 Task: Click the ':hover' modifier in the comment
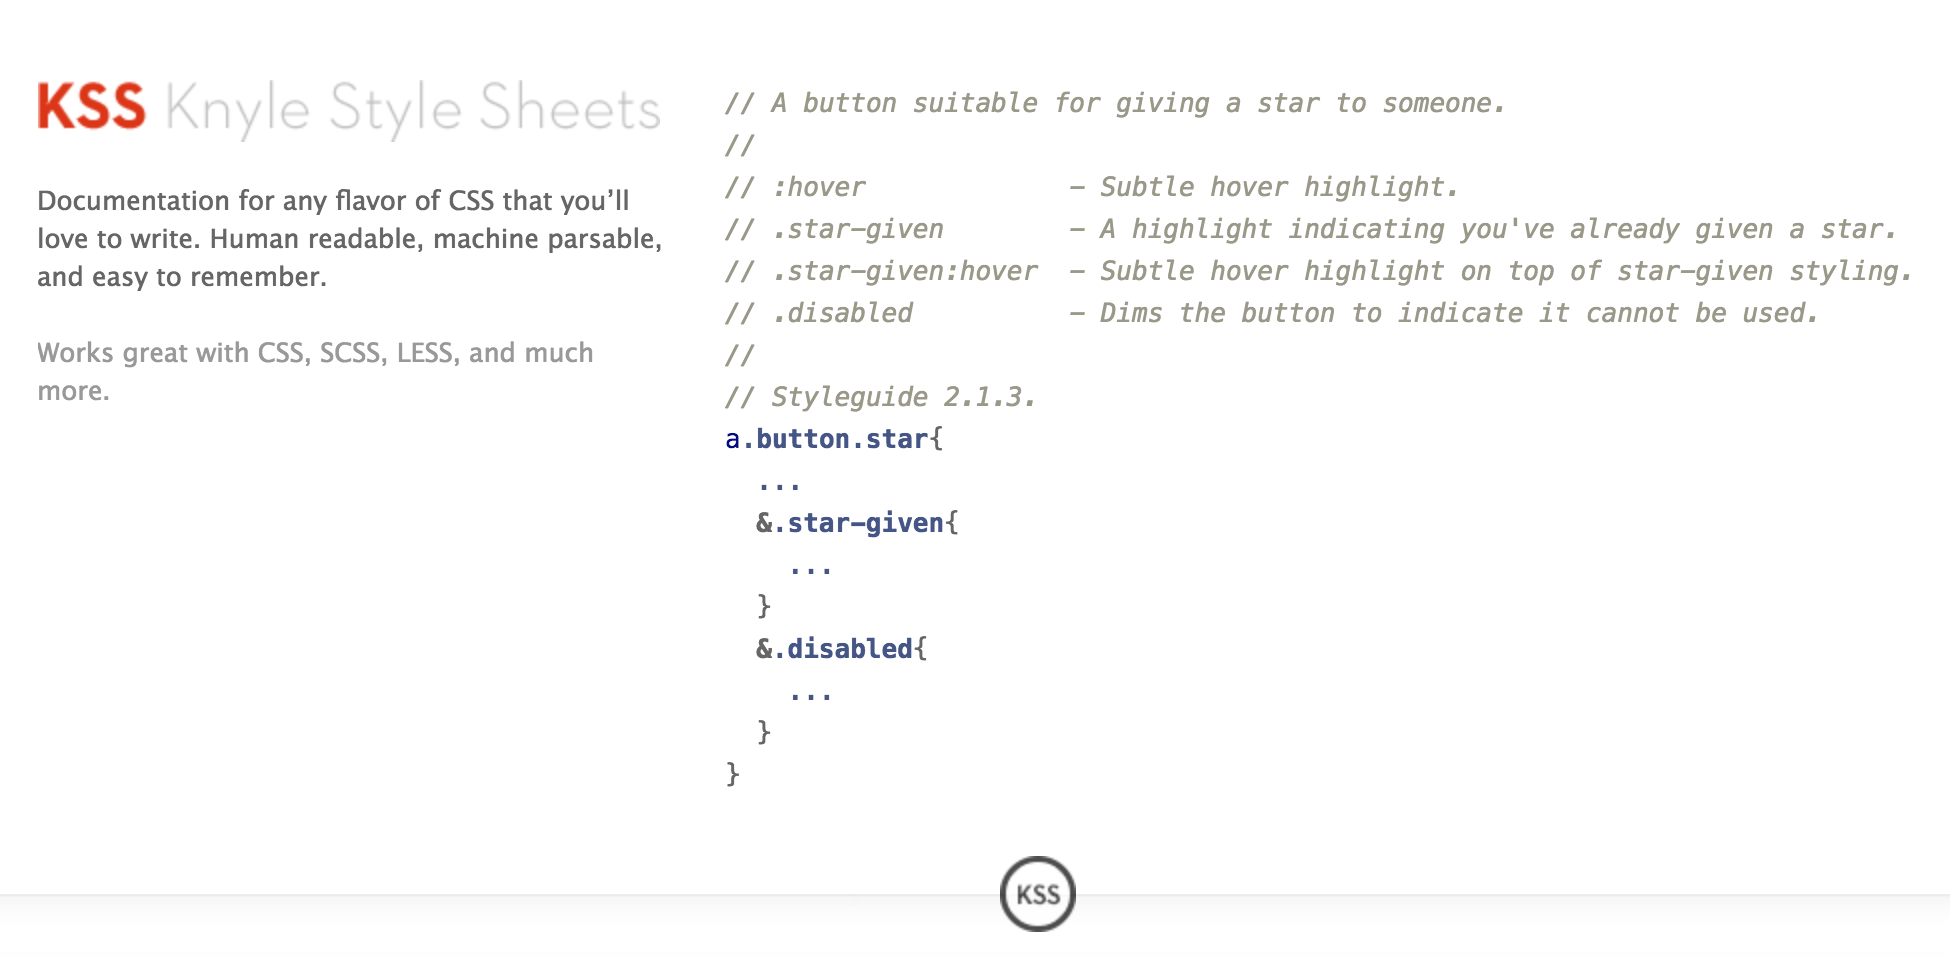tap(819, 187)
